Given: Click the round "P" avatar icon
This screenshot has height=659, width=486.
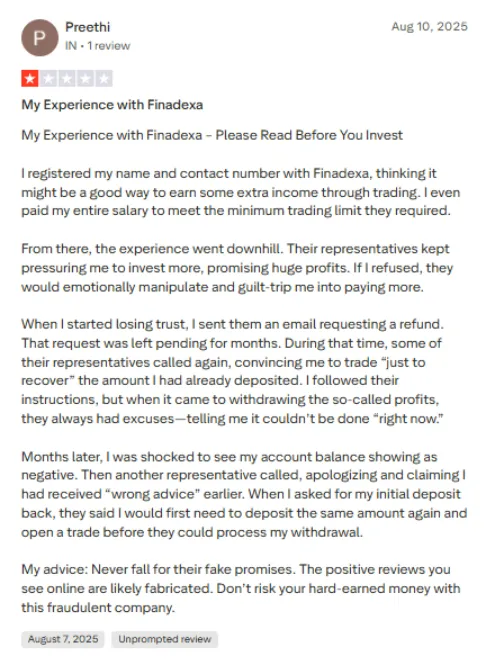Looking at the screenshot, I should point(40,37).
